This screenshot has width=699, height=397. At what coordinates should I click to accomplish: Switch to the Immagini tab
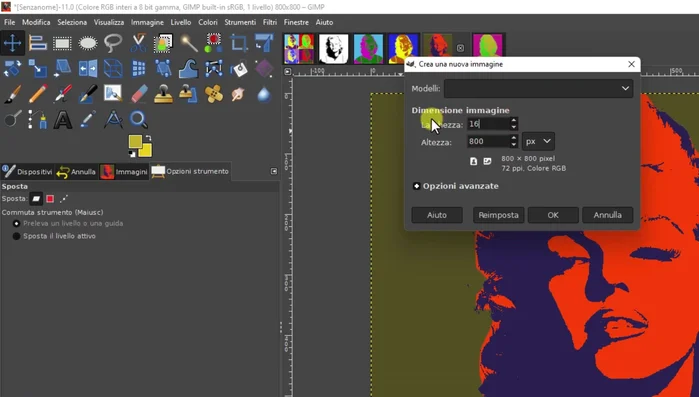pyautogui.click(x=124, y=172)
